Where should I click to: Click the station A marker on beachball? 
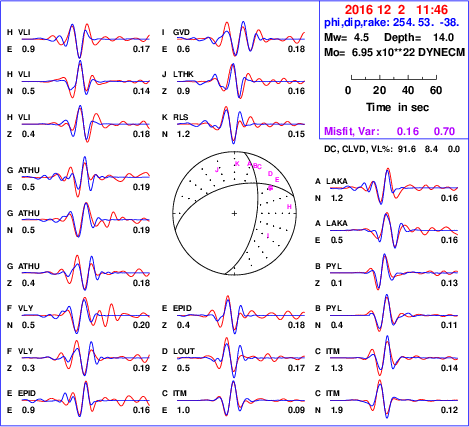pos(249,164)
